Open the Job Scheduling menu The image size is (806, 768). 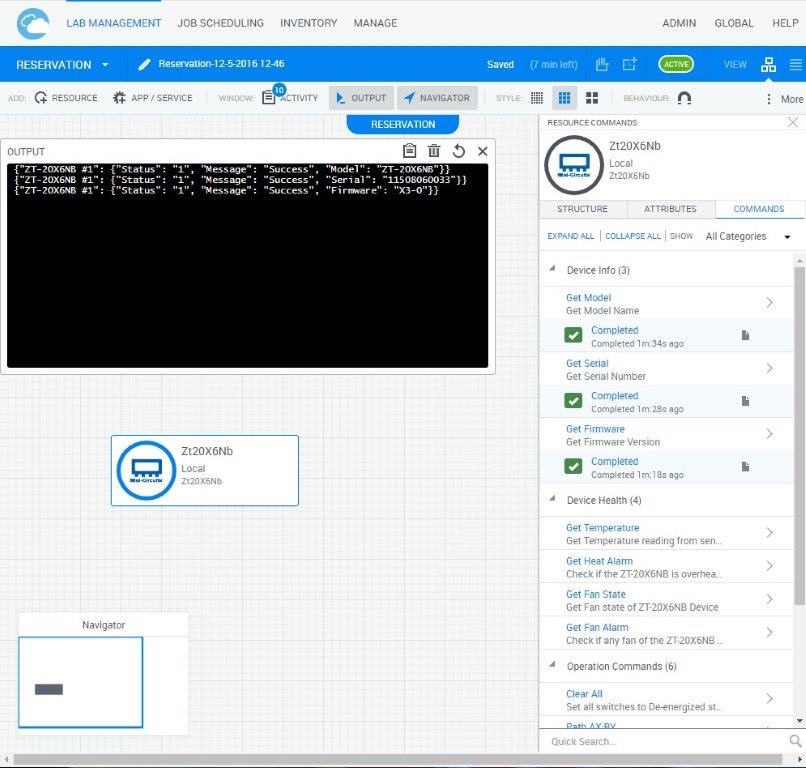click(x=220, y=23)
